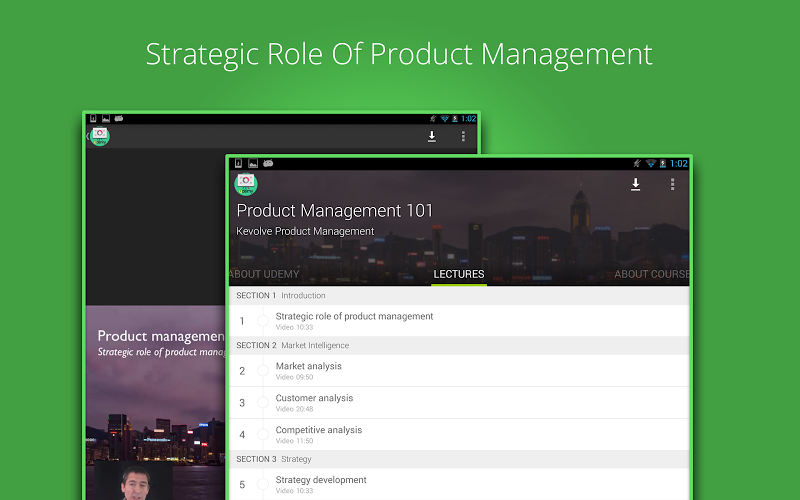Open three-dot menu on background video player screen
800x500 pixels.
click(463, 136)
